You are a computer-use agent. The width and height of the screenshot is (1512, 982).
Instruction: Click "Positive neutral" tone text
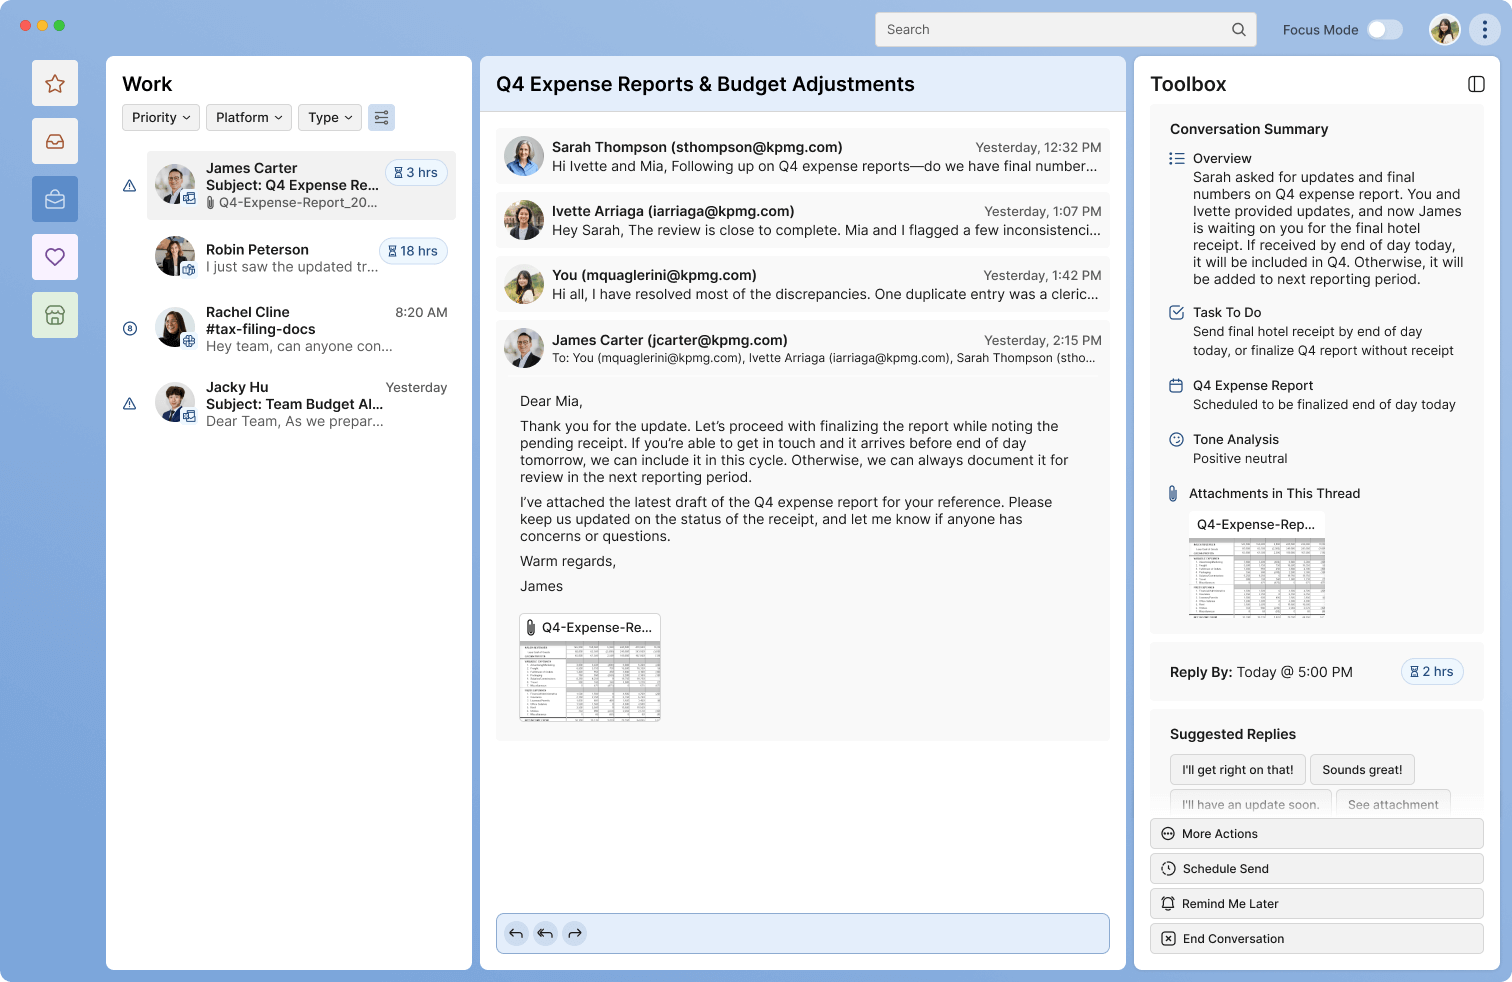pos(1240,459)
